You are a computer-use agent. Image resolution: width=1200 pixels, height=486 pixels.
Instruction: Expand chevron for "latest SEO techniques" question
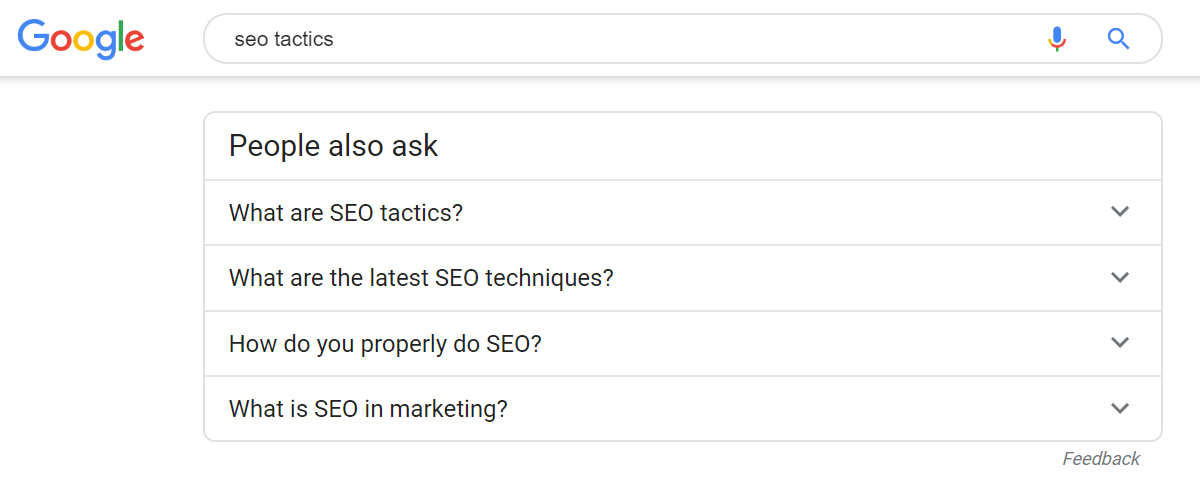tap(1120, 277)
